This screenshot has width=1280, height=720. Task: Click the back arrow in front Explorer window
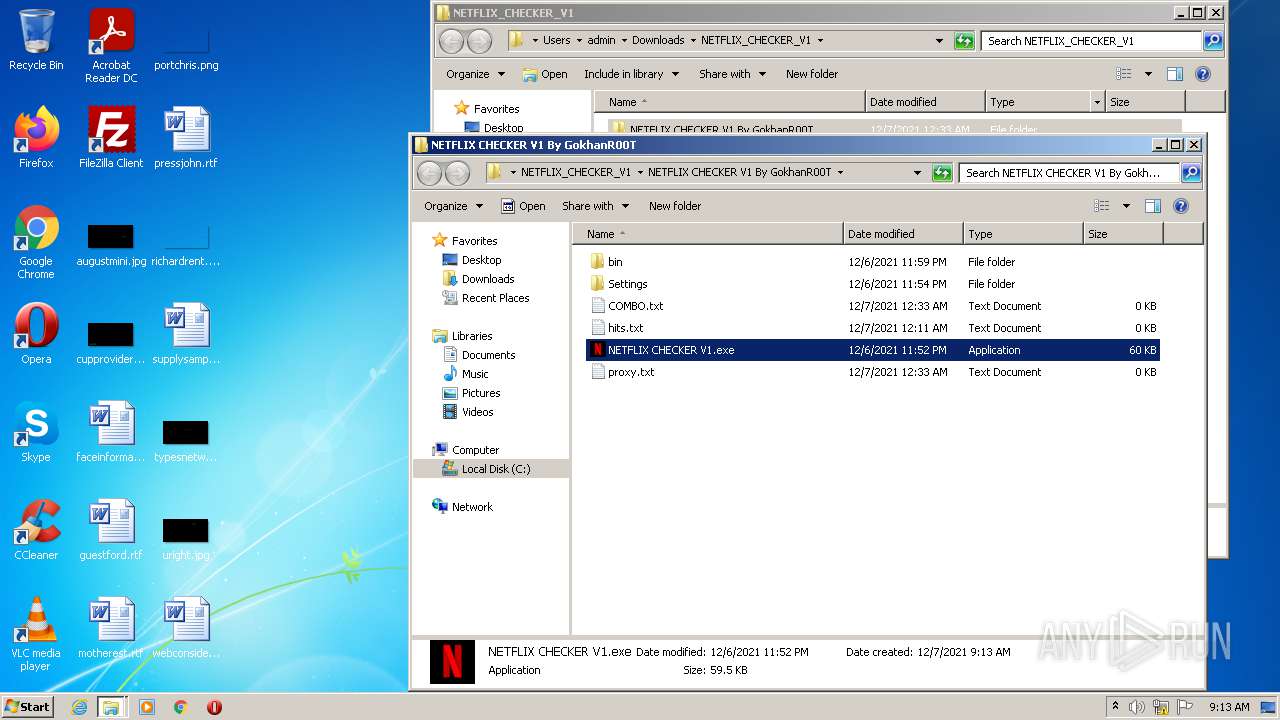click(x=430, y=173)
